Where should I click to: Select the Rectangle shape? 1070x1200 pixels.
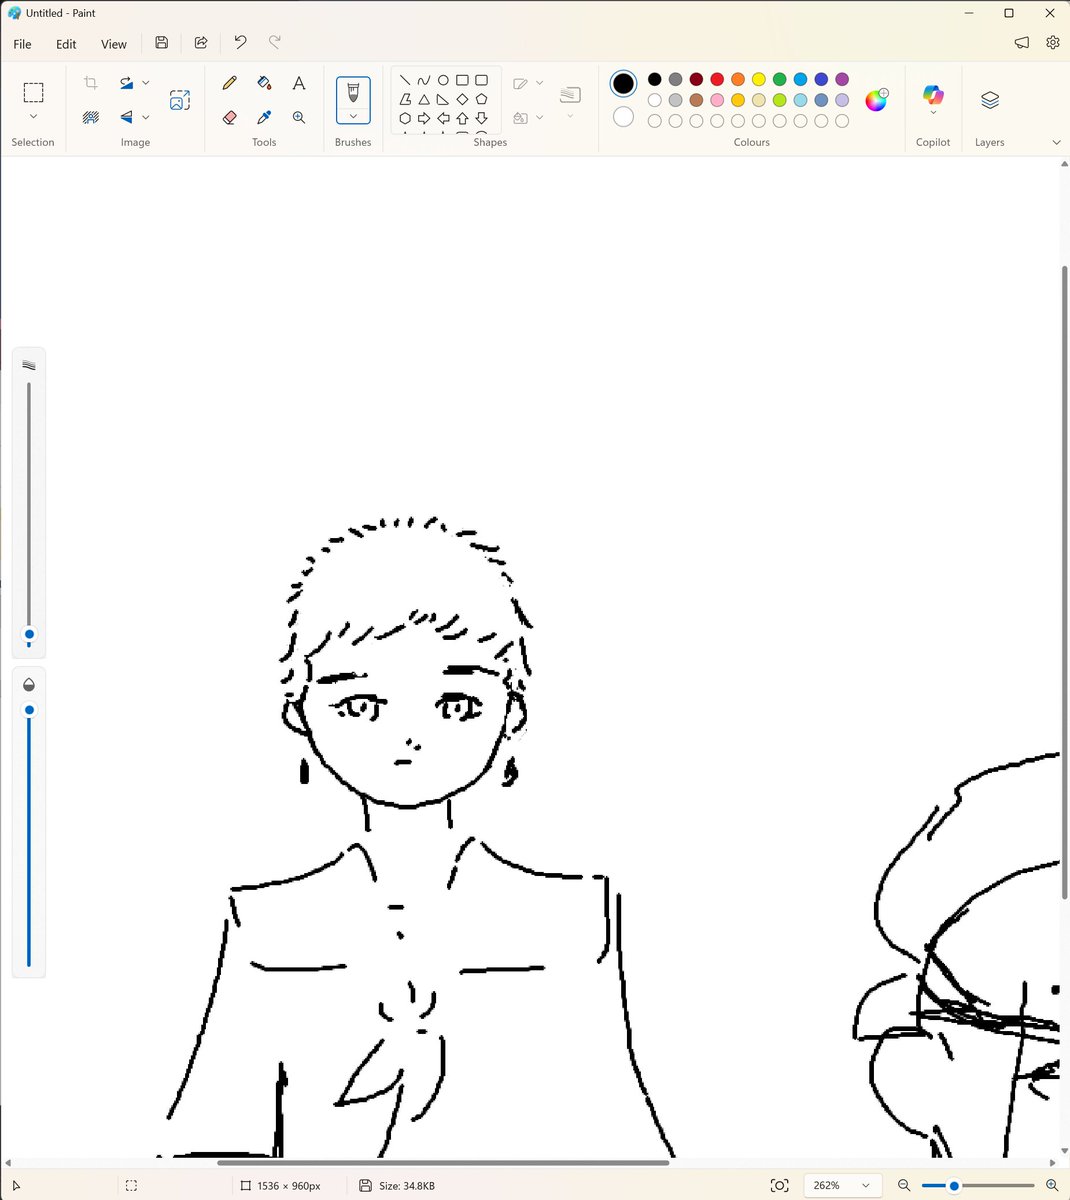tap(462, 80)
